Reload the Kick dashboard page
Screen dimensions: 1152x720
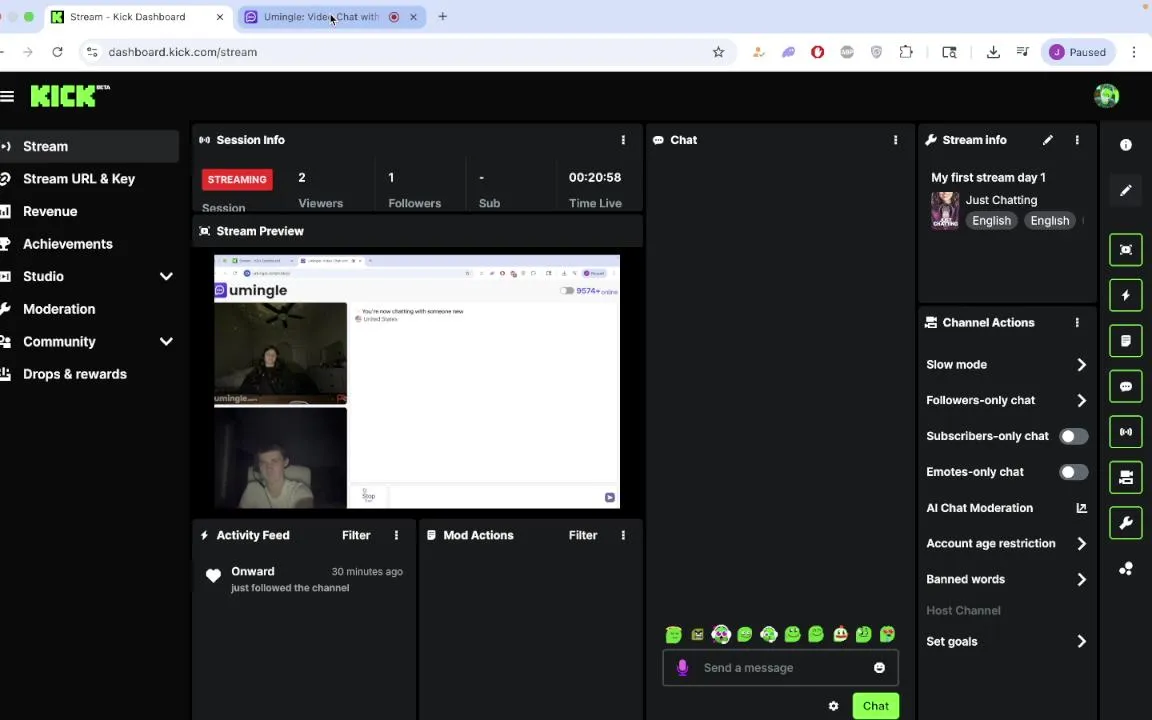[x=57, y=52]
